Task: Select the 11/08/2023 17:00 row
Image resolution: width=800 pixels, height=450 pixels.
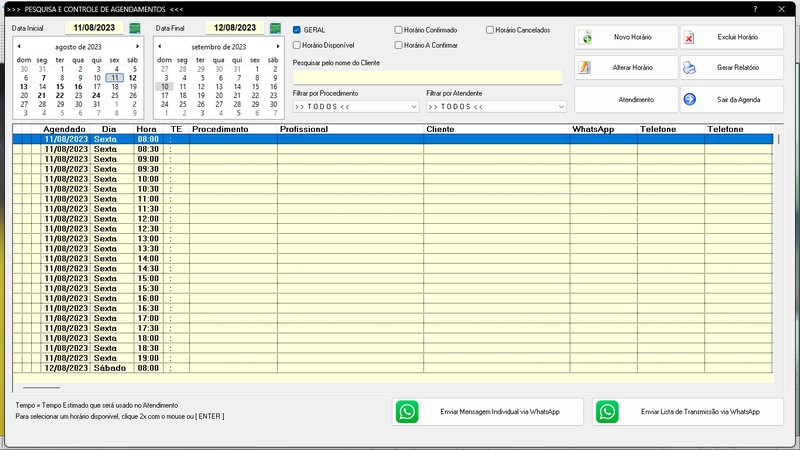Action: tap(393, 318)
